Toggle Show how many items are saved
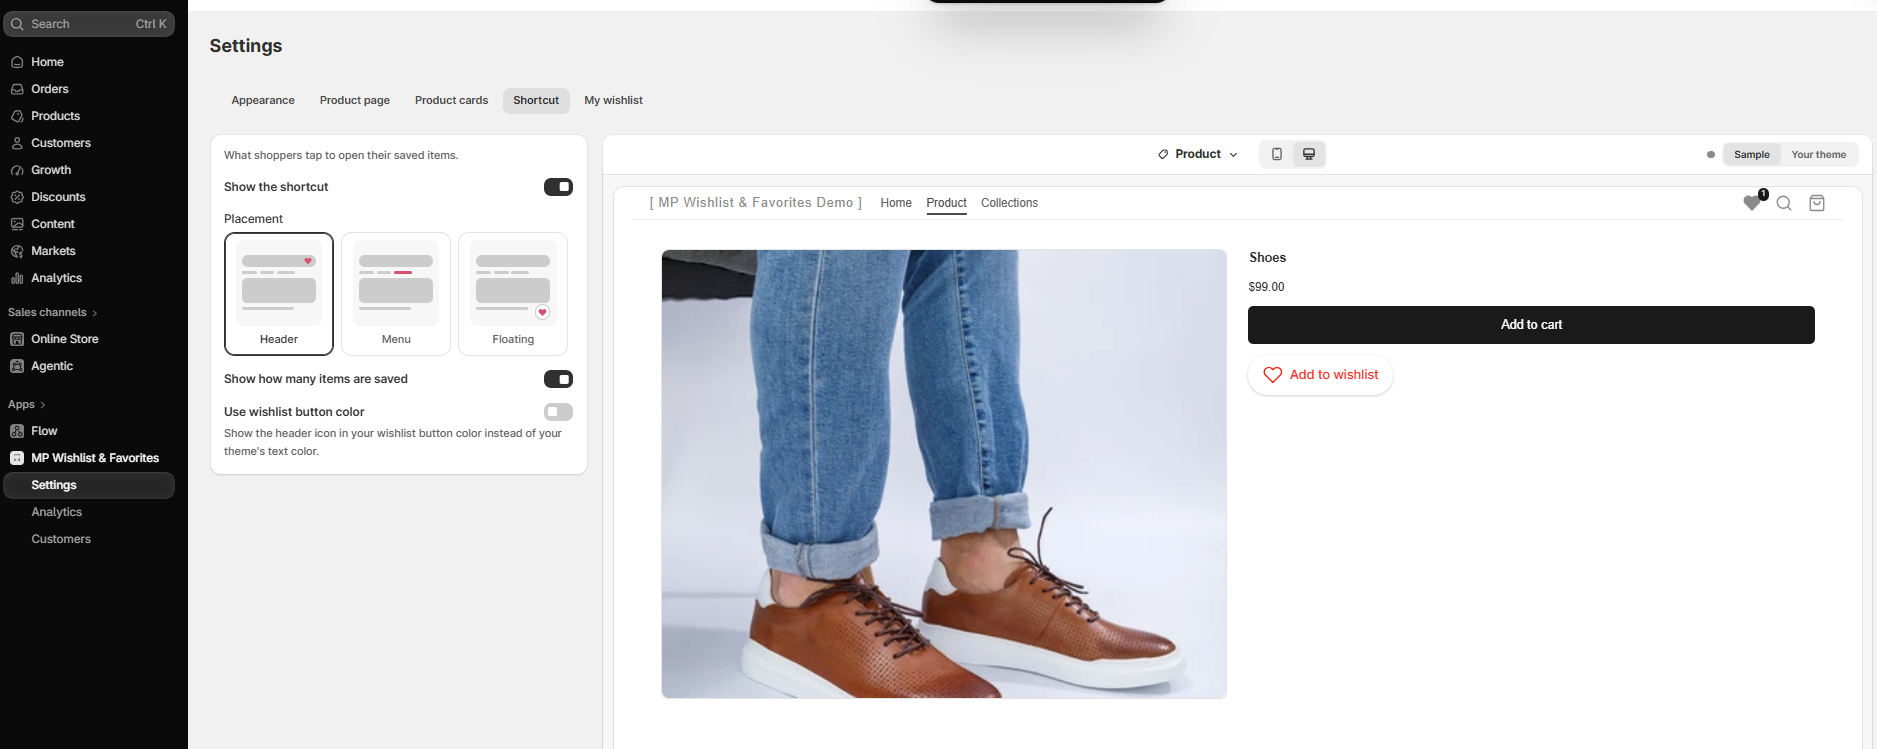The height and width of the screenshot is (749, 1877). point(558,379)
